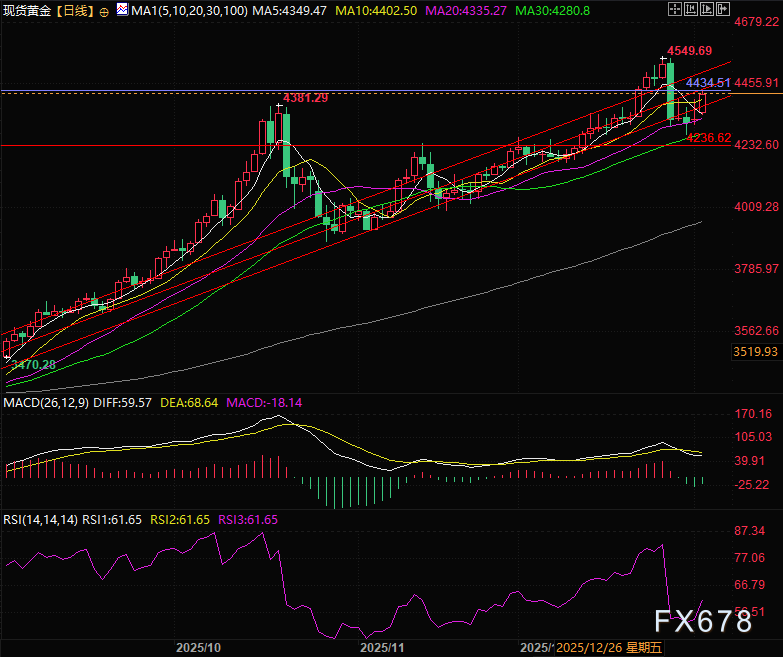783x657 pixels.
Task: Click the 3470.28 low price label
Action: [x=33, y=366]
